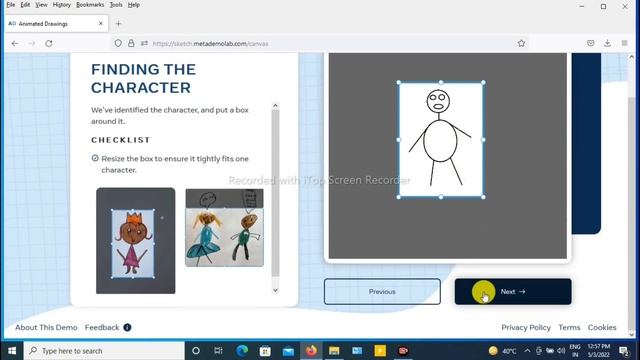Image resolution: width=640 pixels, height=360 pixels.
Task: Click instructions panel scroll up arrow
Action: click(275, 106)
